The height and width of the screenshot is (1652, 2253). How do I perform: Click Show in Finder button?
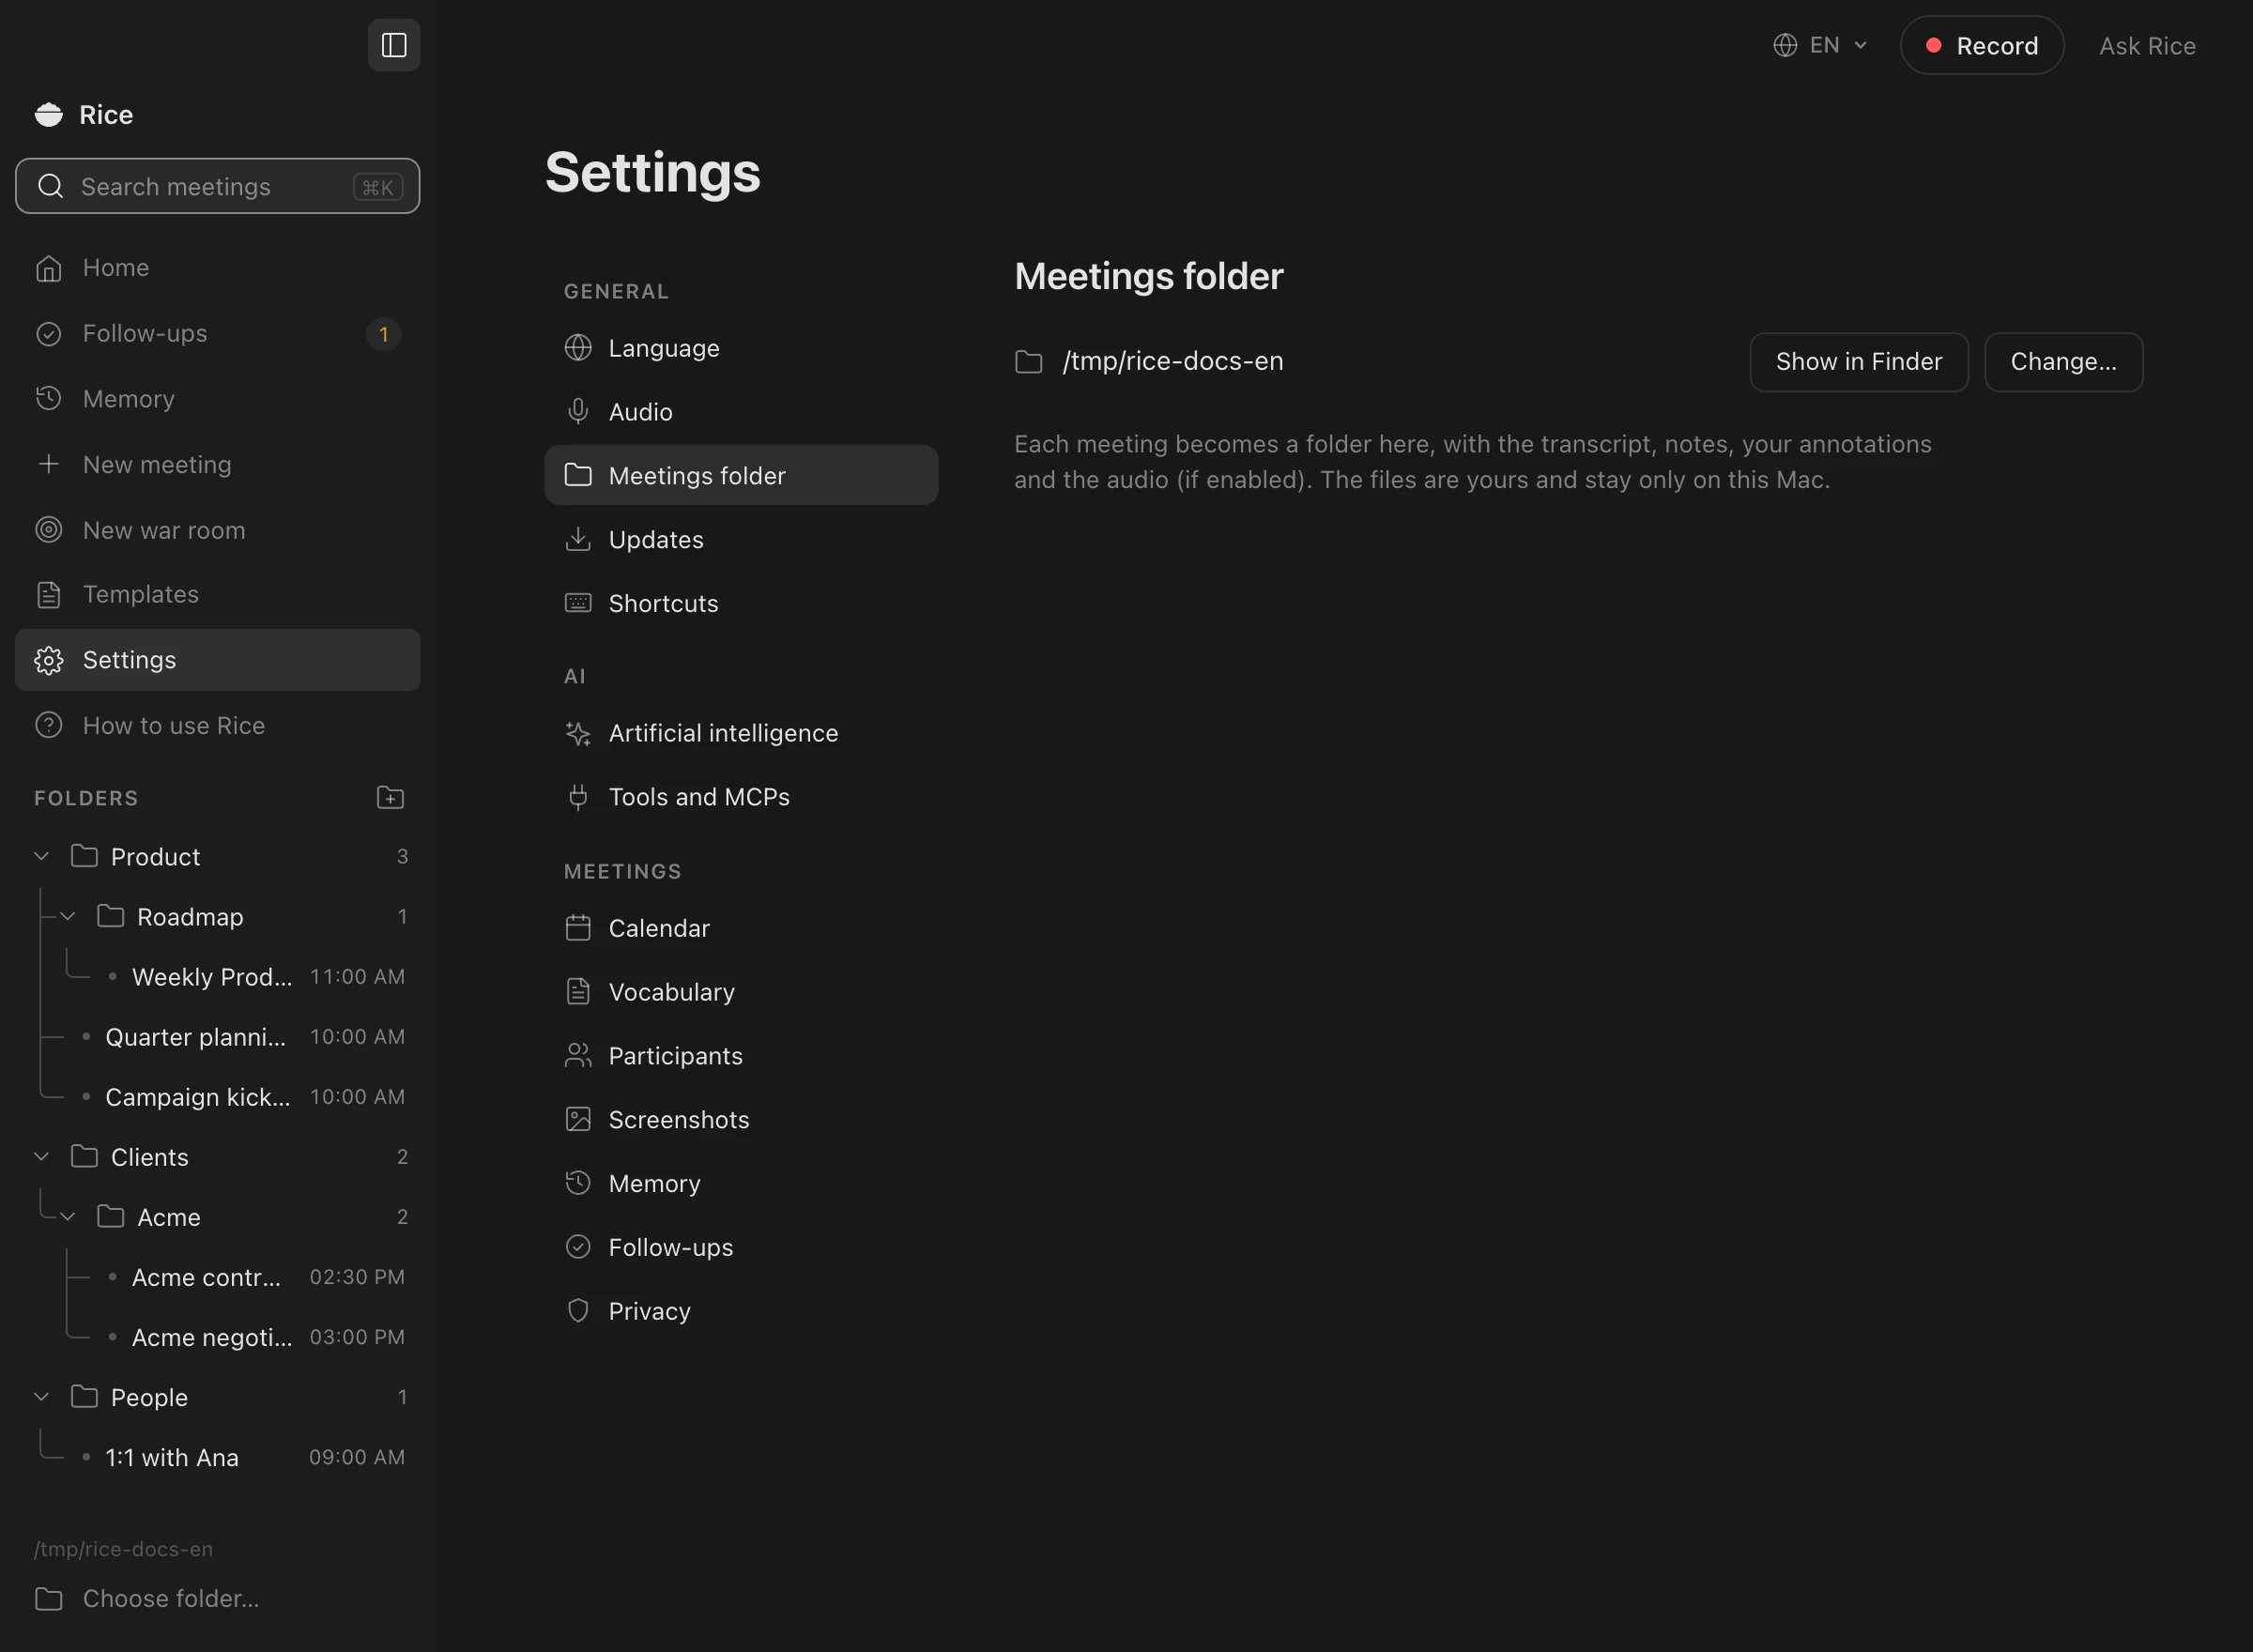(x=1859, y=362)
